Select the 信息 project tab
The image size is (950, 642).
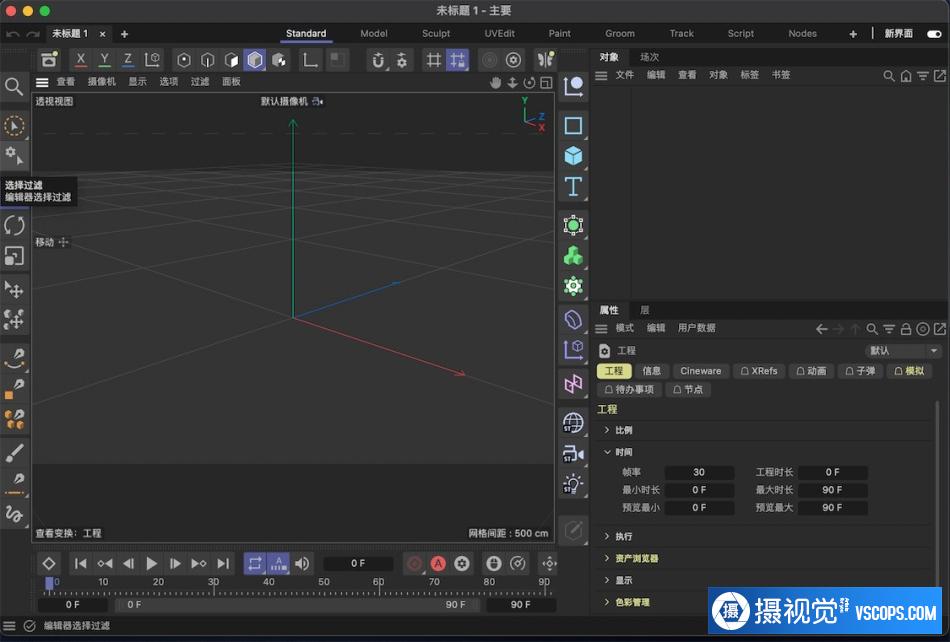coord(651,371)
